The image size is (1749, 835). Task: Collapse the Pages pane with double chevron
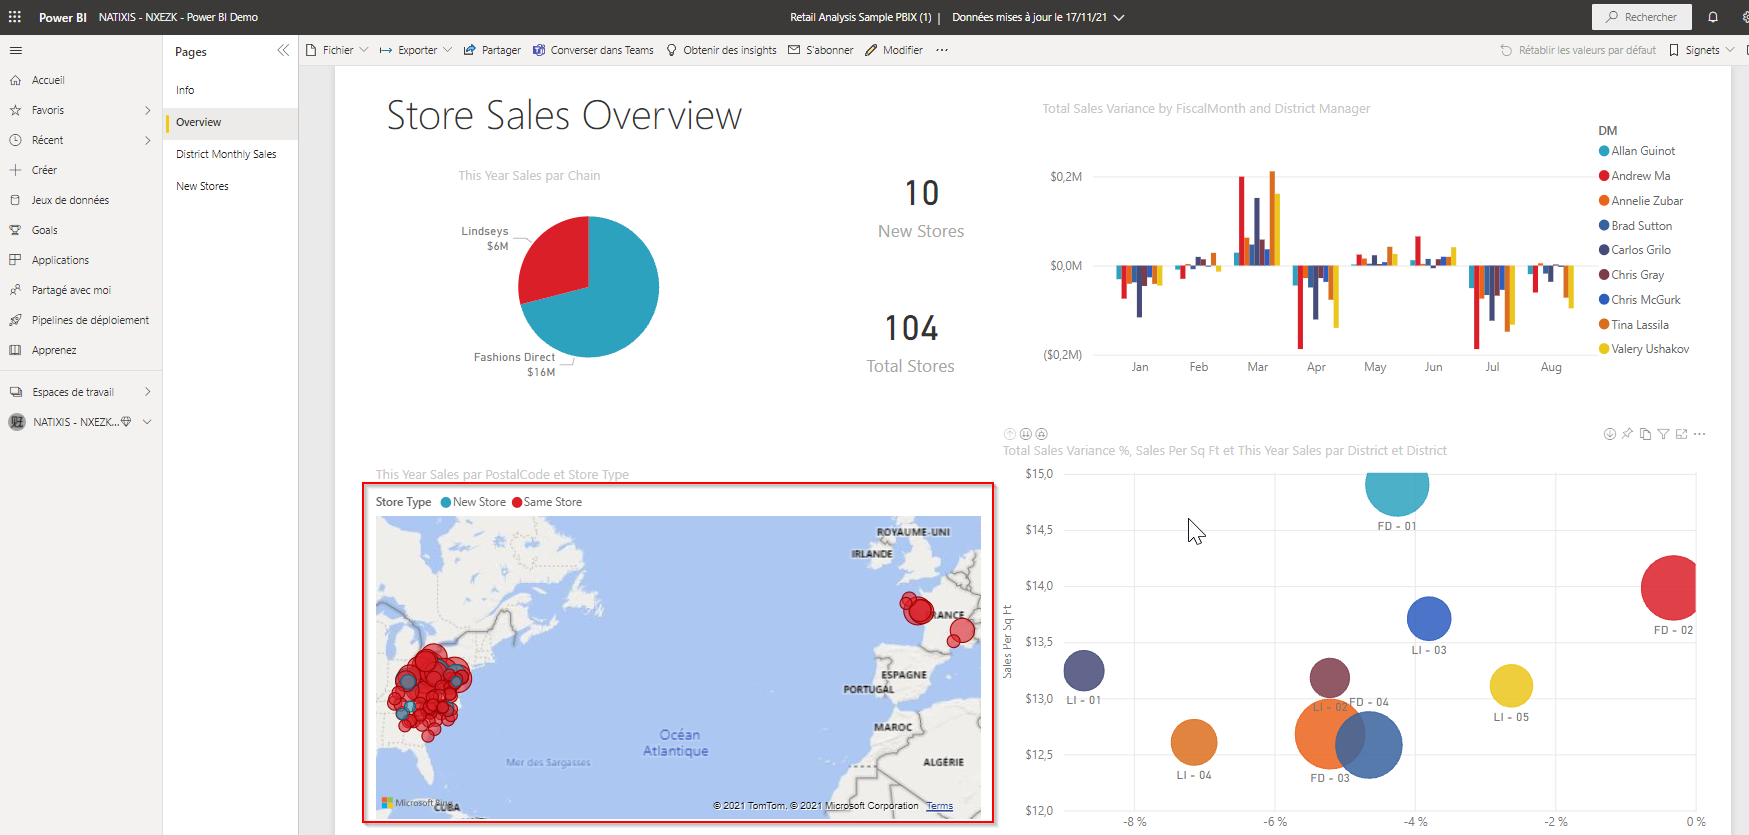point(283,50)
